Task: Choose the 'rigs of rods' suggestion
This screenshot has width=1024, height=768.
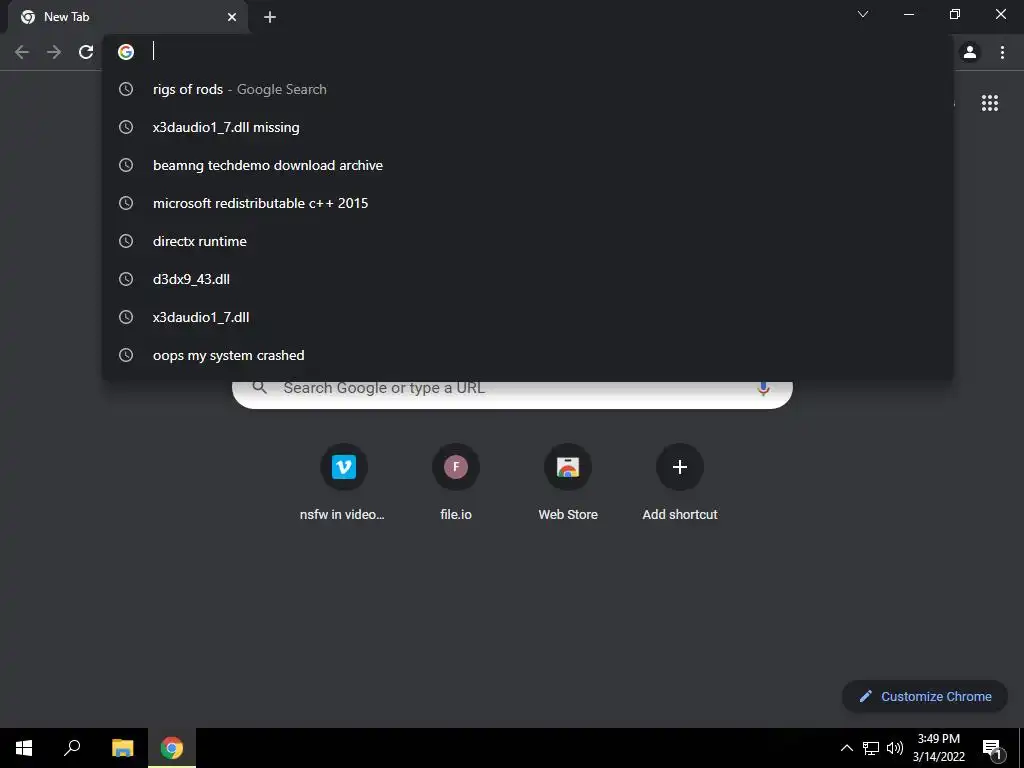Action: tap(528, 89)
